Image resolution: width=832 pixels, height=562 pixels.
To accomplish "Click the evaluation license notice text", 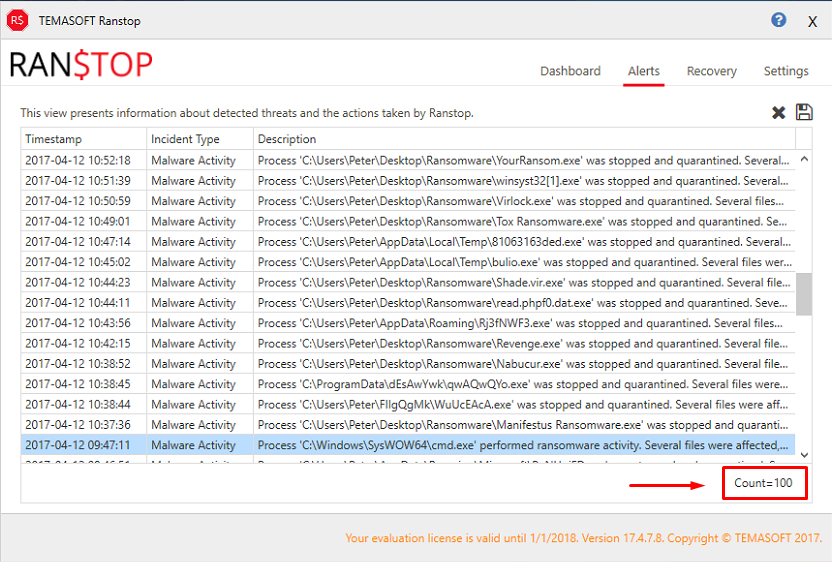I will [583, 538].
